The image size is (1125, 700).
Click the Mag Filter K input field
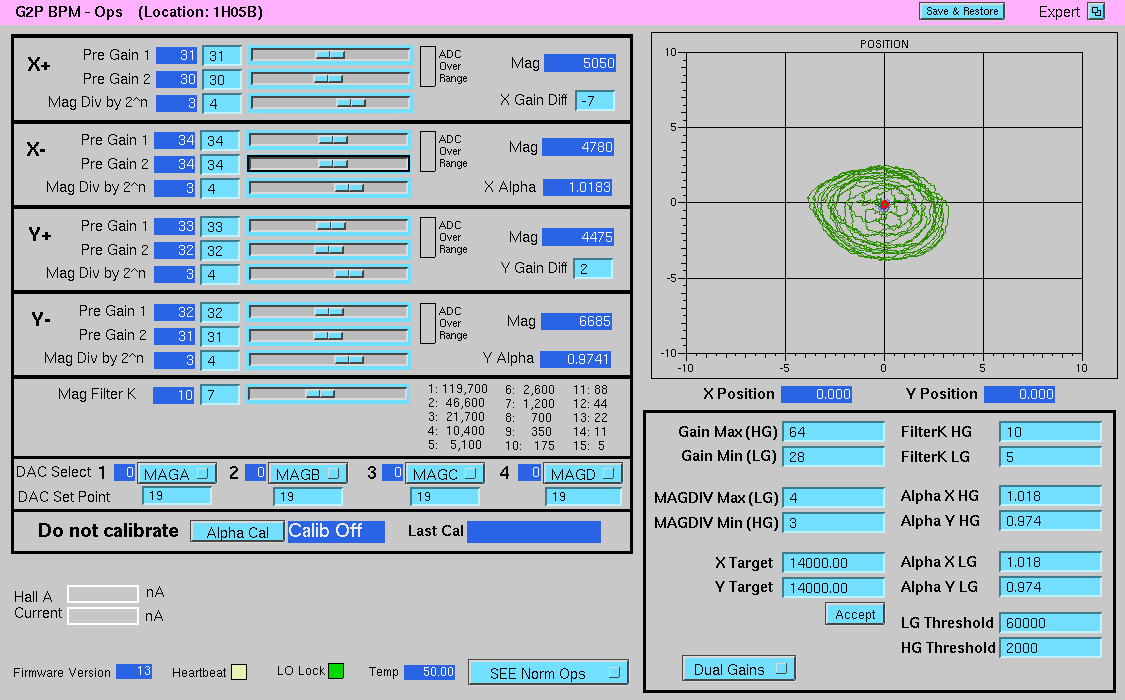(x=220, y=394)
